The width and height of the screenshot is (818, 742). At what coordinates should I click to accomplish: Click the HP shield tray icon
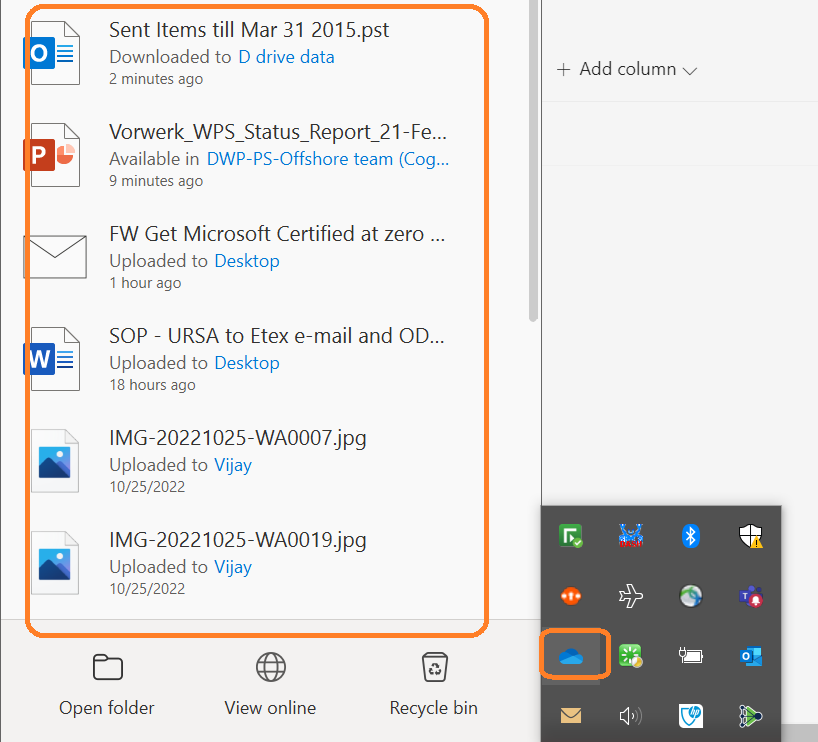(689, 715)
